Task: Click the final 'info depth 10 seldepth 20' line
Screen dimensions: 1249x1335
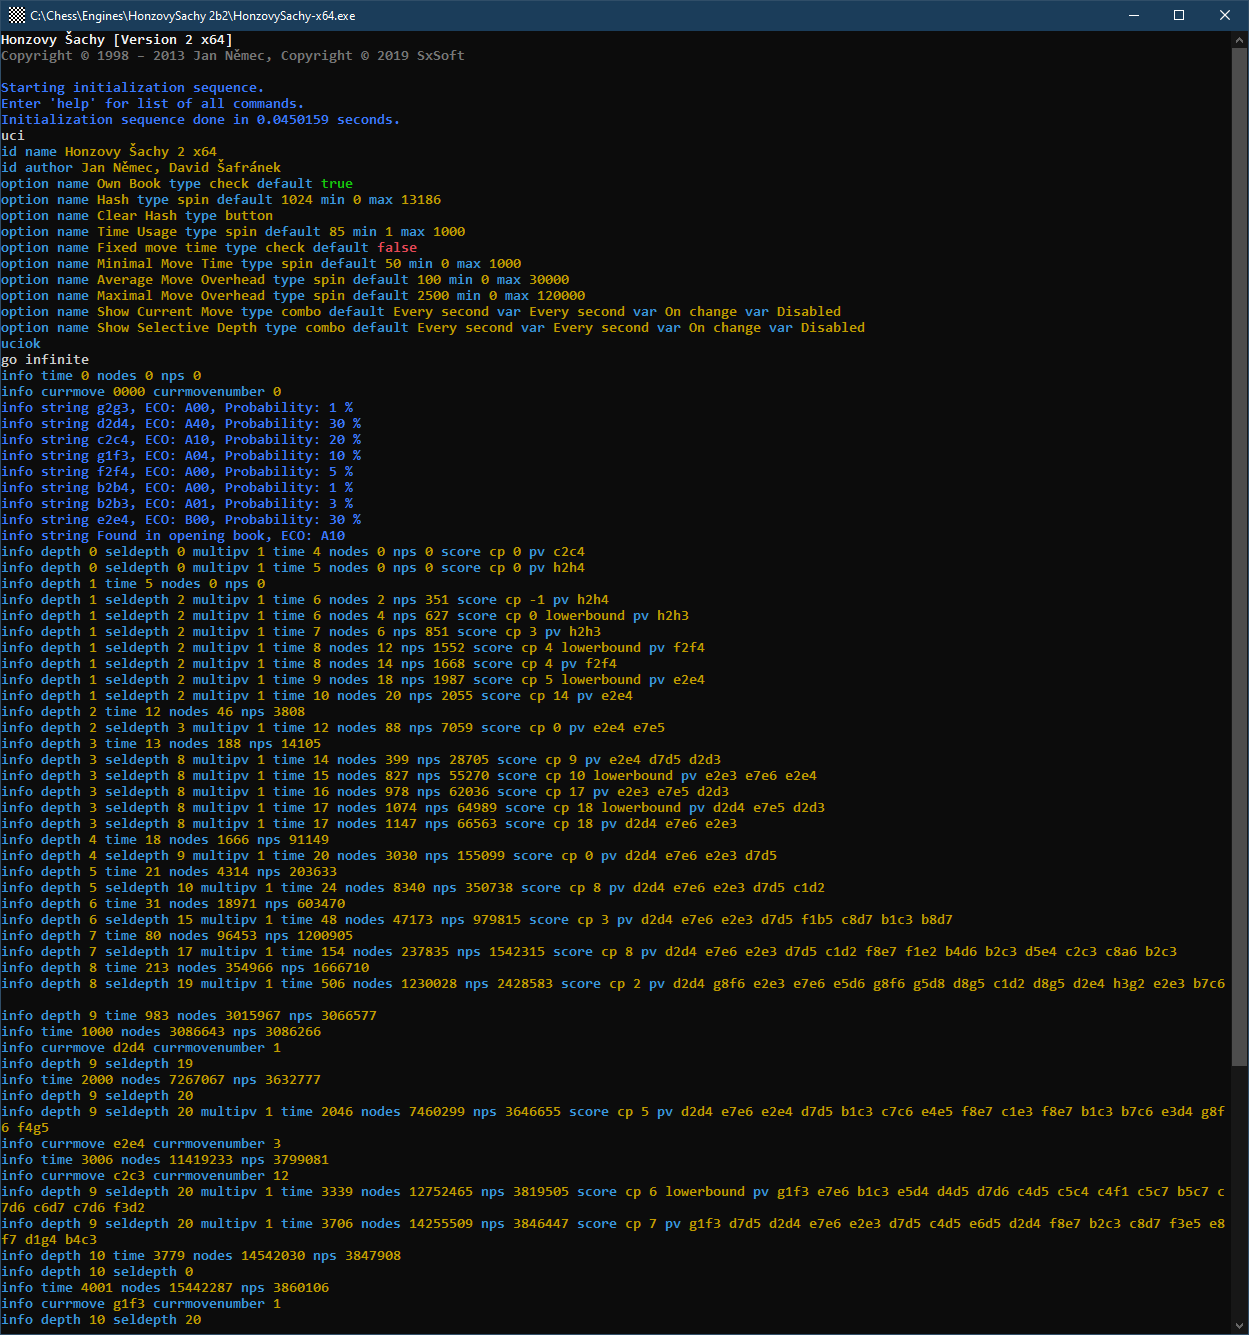Action: pyautogui.click(x=101, y=1320)
